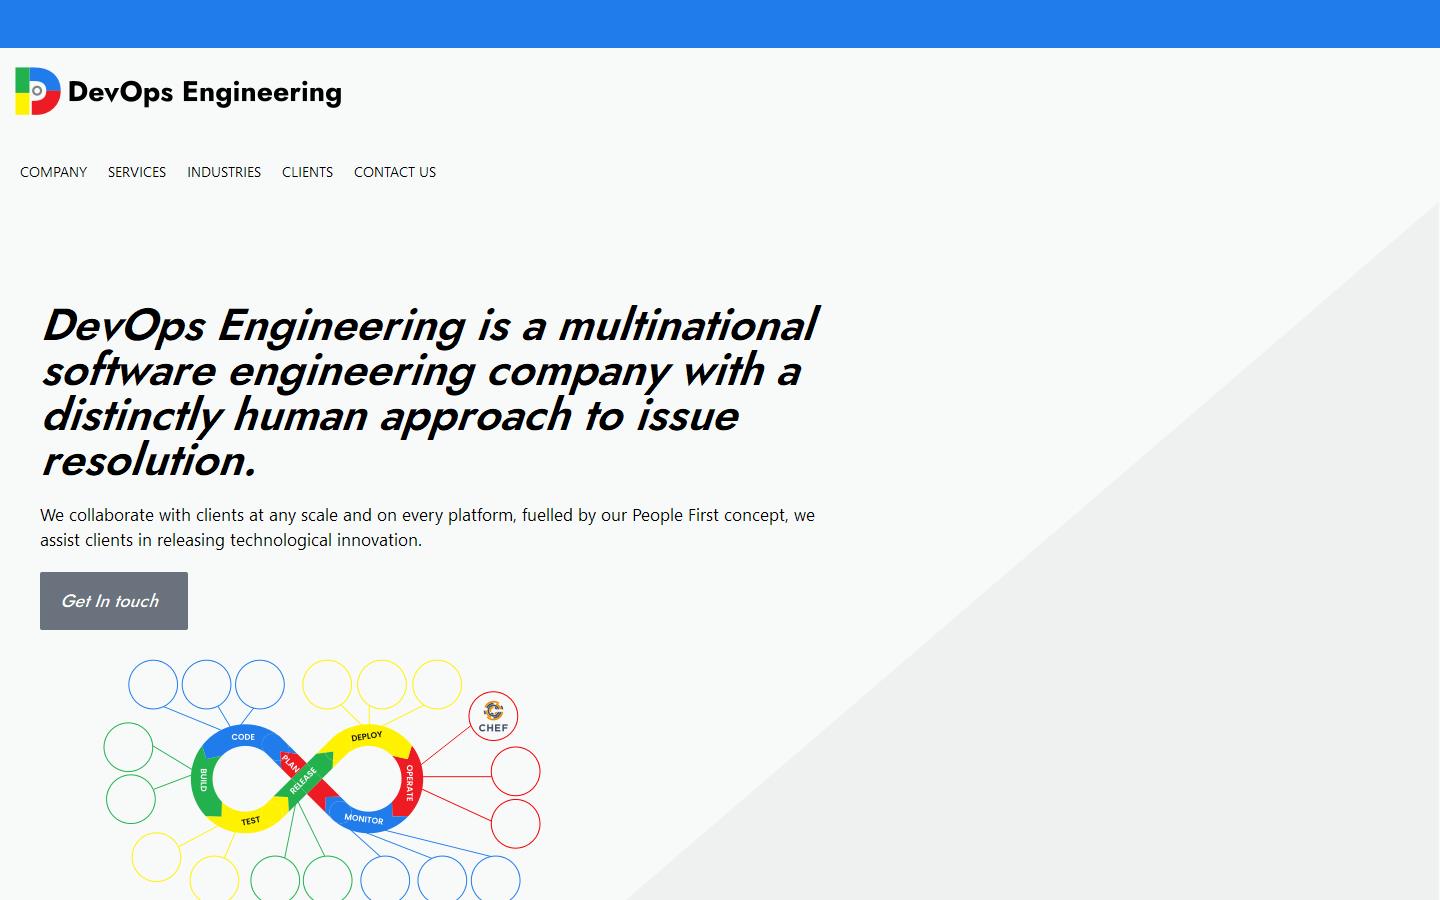
Task: Click the red PLAN arrow in the center
Action: 291,762
